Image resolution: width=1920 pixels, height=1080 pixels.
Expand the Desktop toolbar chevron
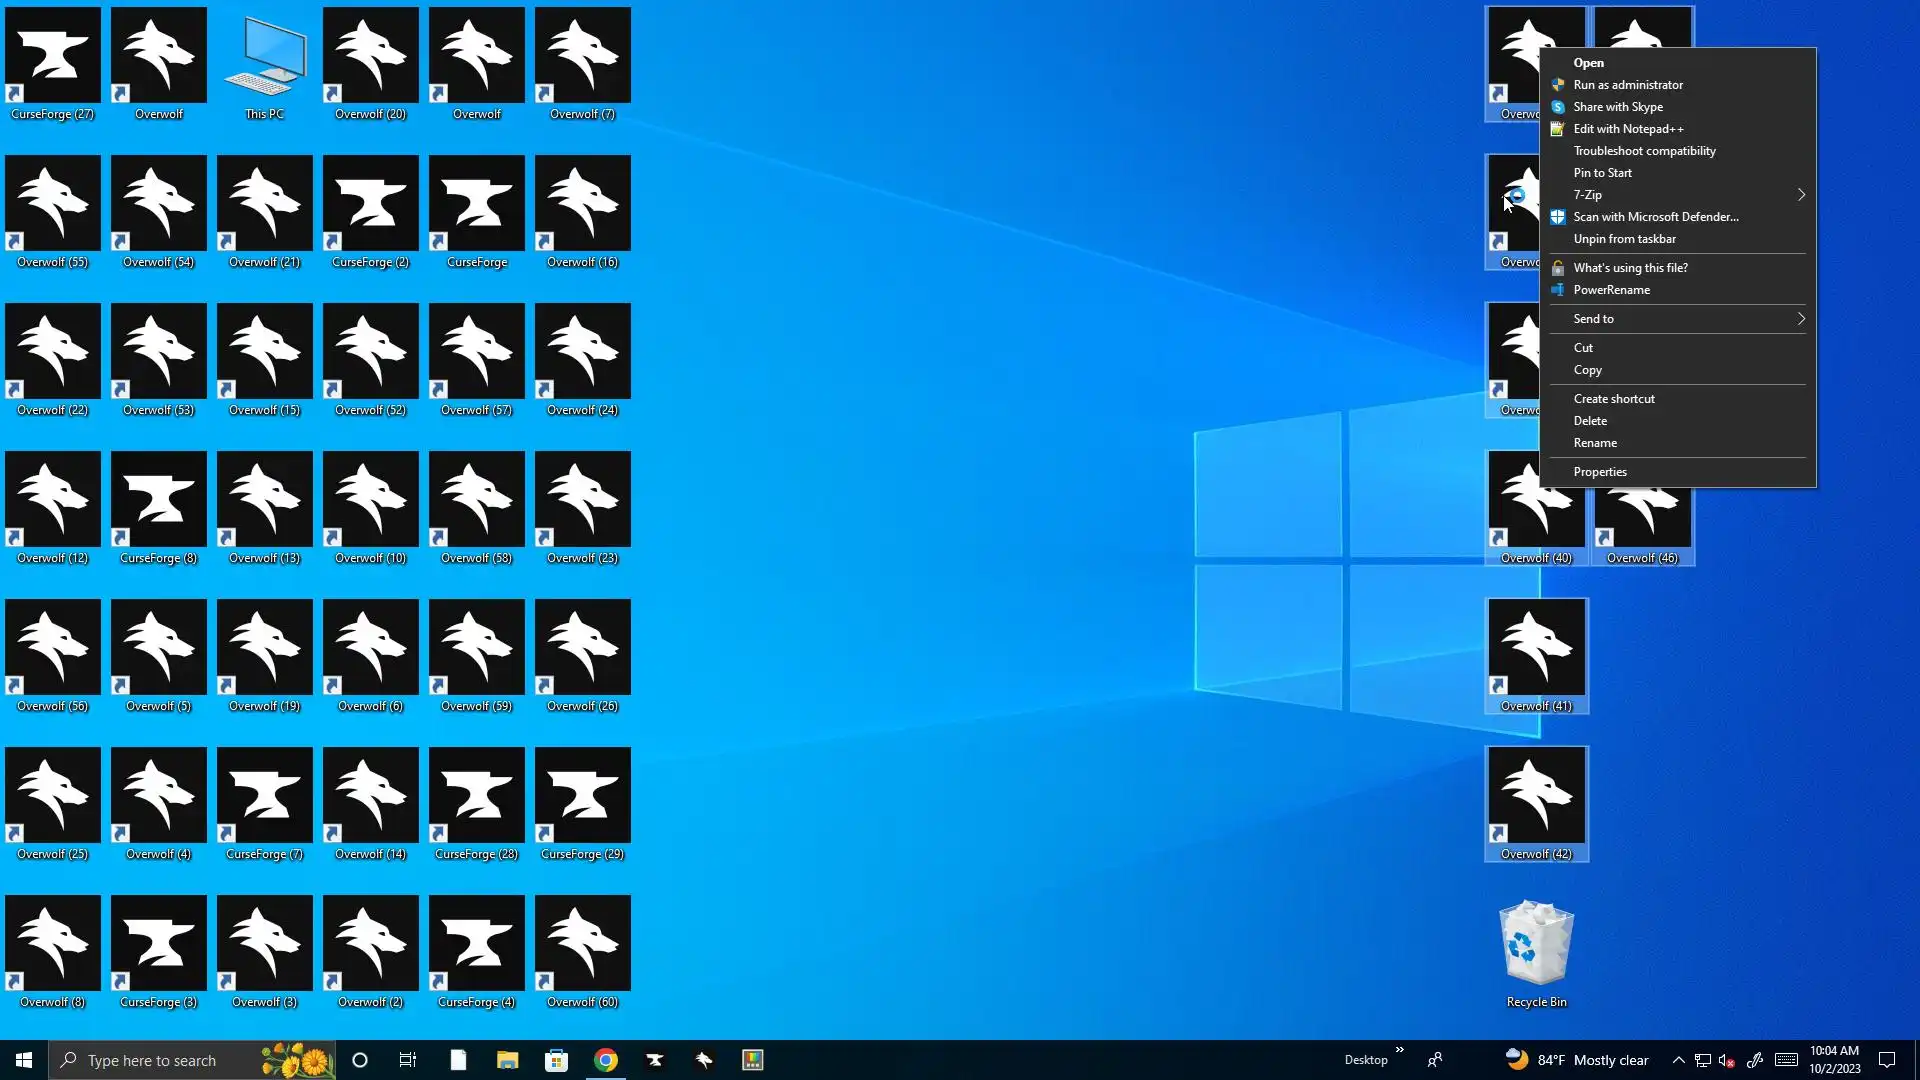(x=1400, y=1050)
